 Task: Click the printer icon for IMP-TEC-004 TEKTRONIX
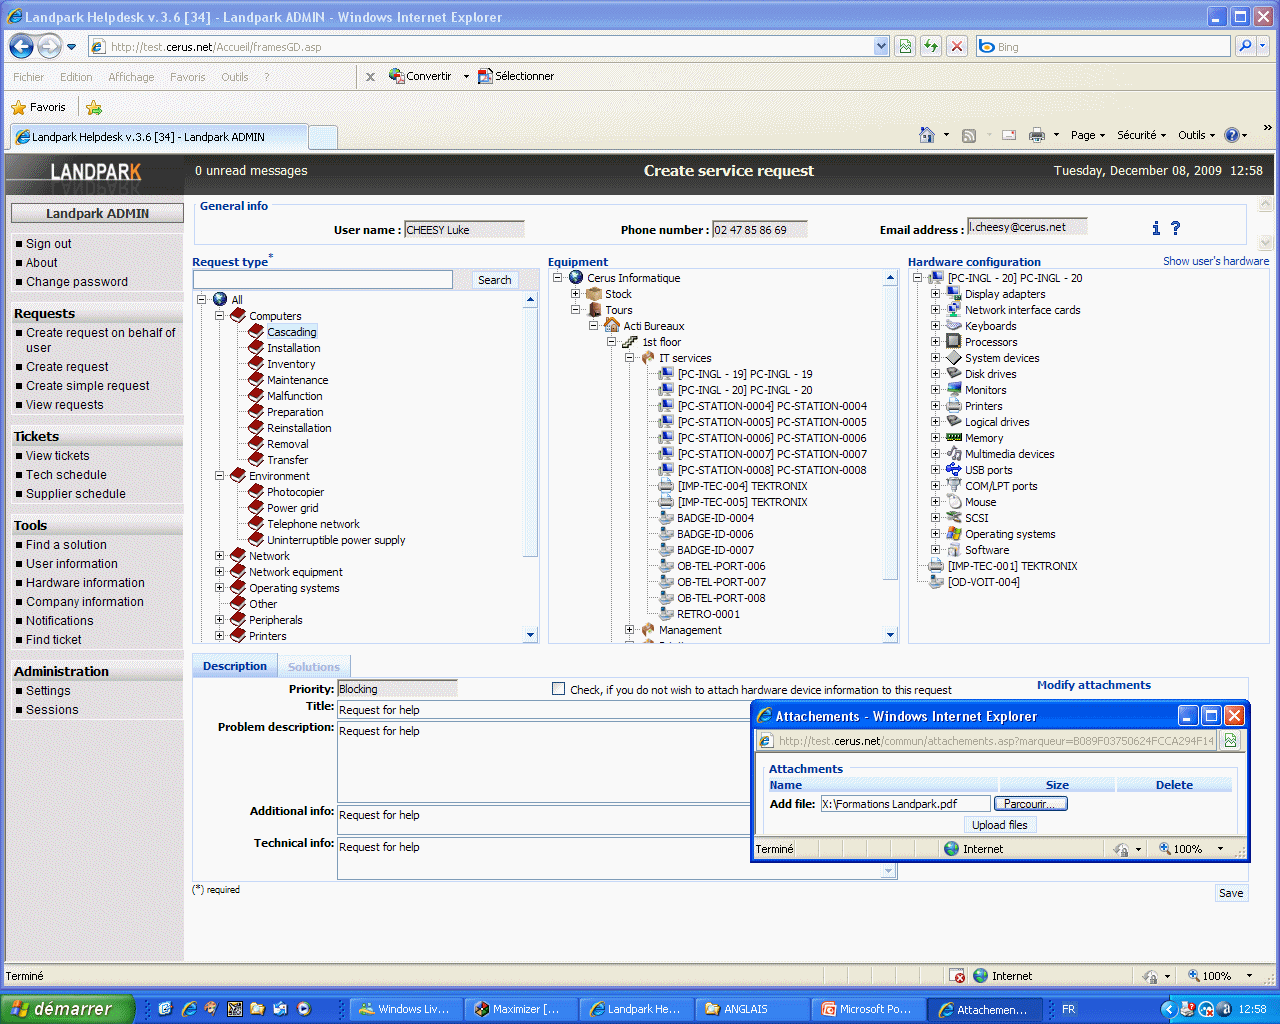pos(666,485)
